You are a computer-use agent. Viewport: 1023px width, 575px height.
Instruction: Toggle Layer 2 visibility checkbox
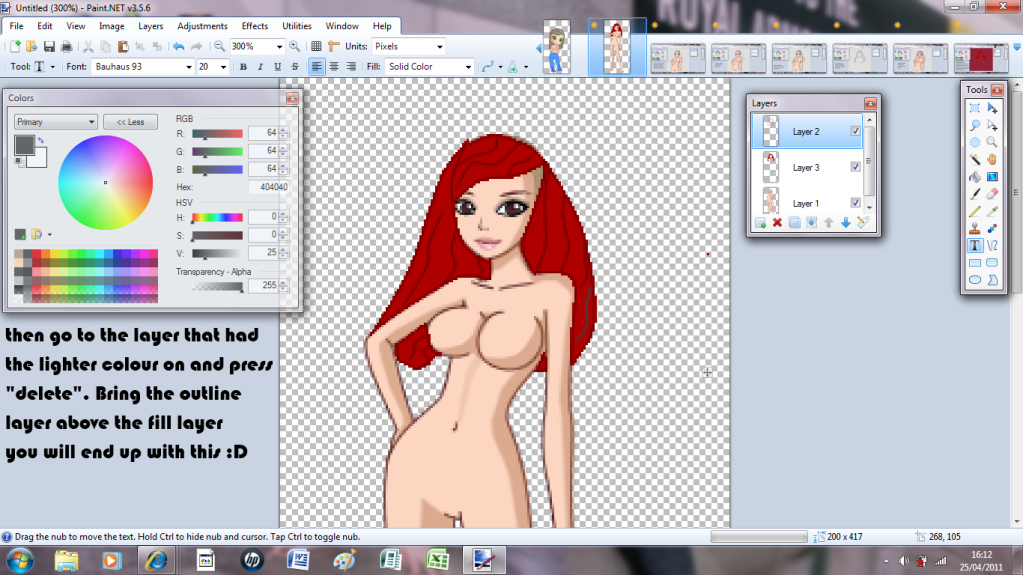point(855,131)
